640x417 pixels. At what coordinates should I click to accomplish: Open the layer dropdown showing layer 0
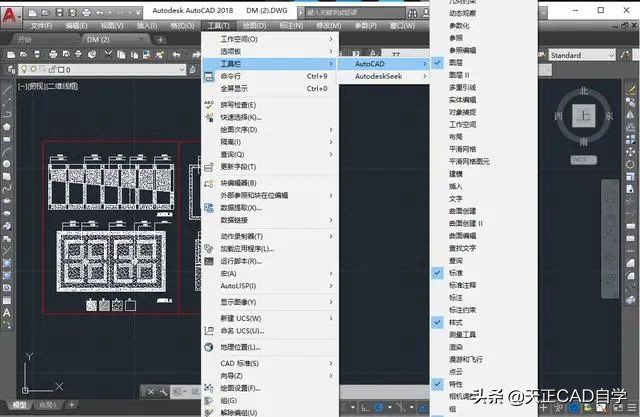(102, 70)
